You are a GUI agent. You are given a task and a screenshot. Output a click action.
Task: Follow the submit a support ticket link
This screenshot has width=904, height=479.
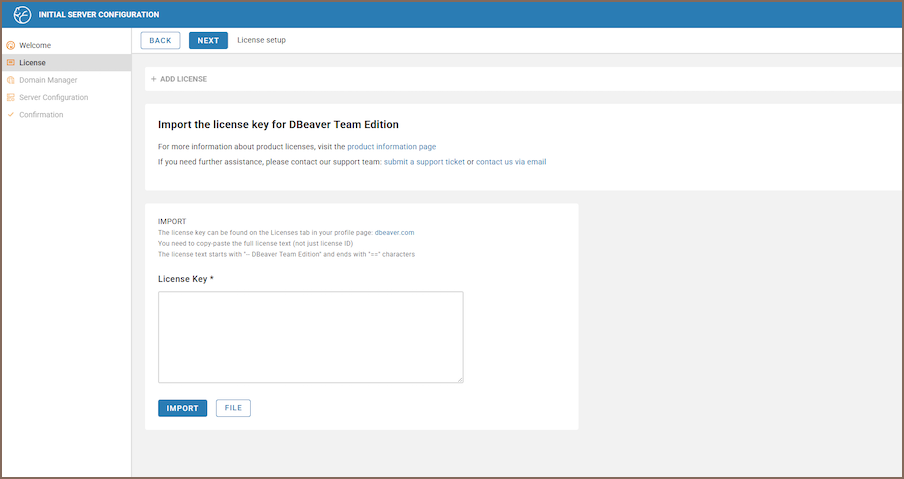(424, 162)
